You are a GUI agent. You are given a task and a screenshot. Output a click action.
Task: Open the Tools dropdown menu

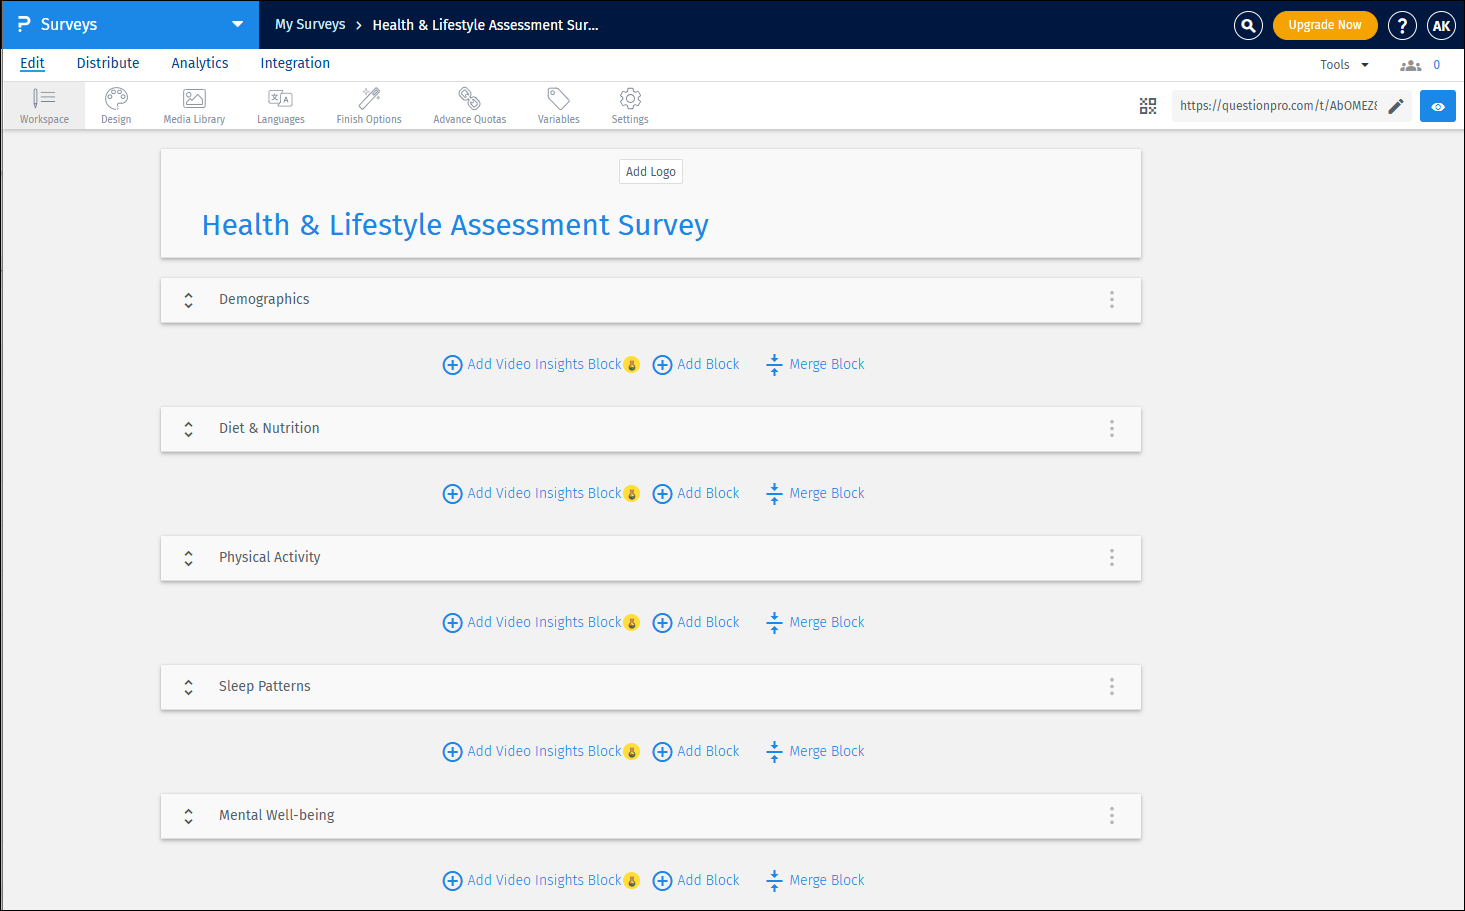(1343, 64)
